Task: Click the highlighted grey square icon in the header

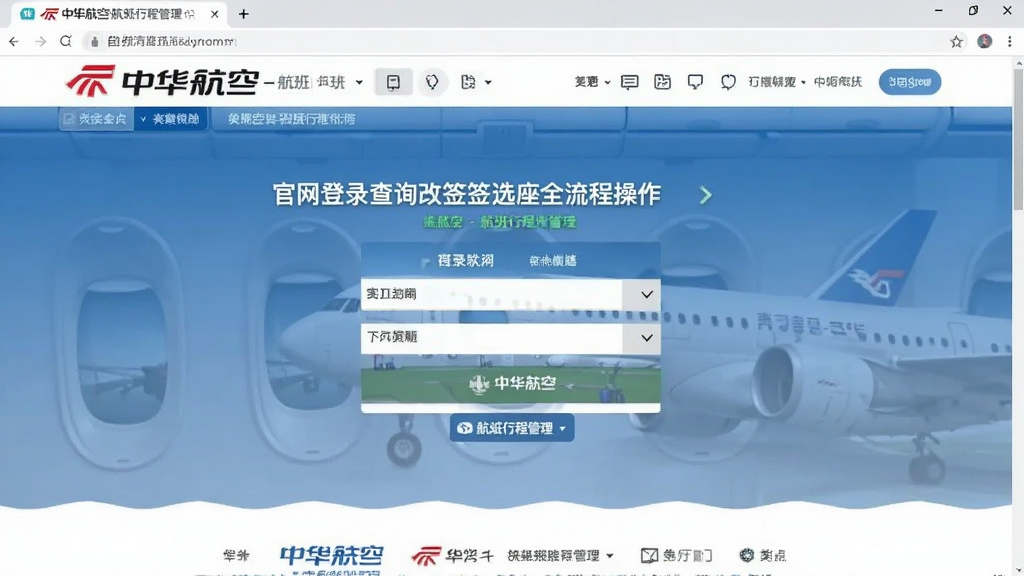Action: coord(393,82)
